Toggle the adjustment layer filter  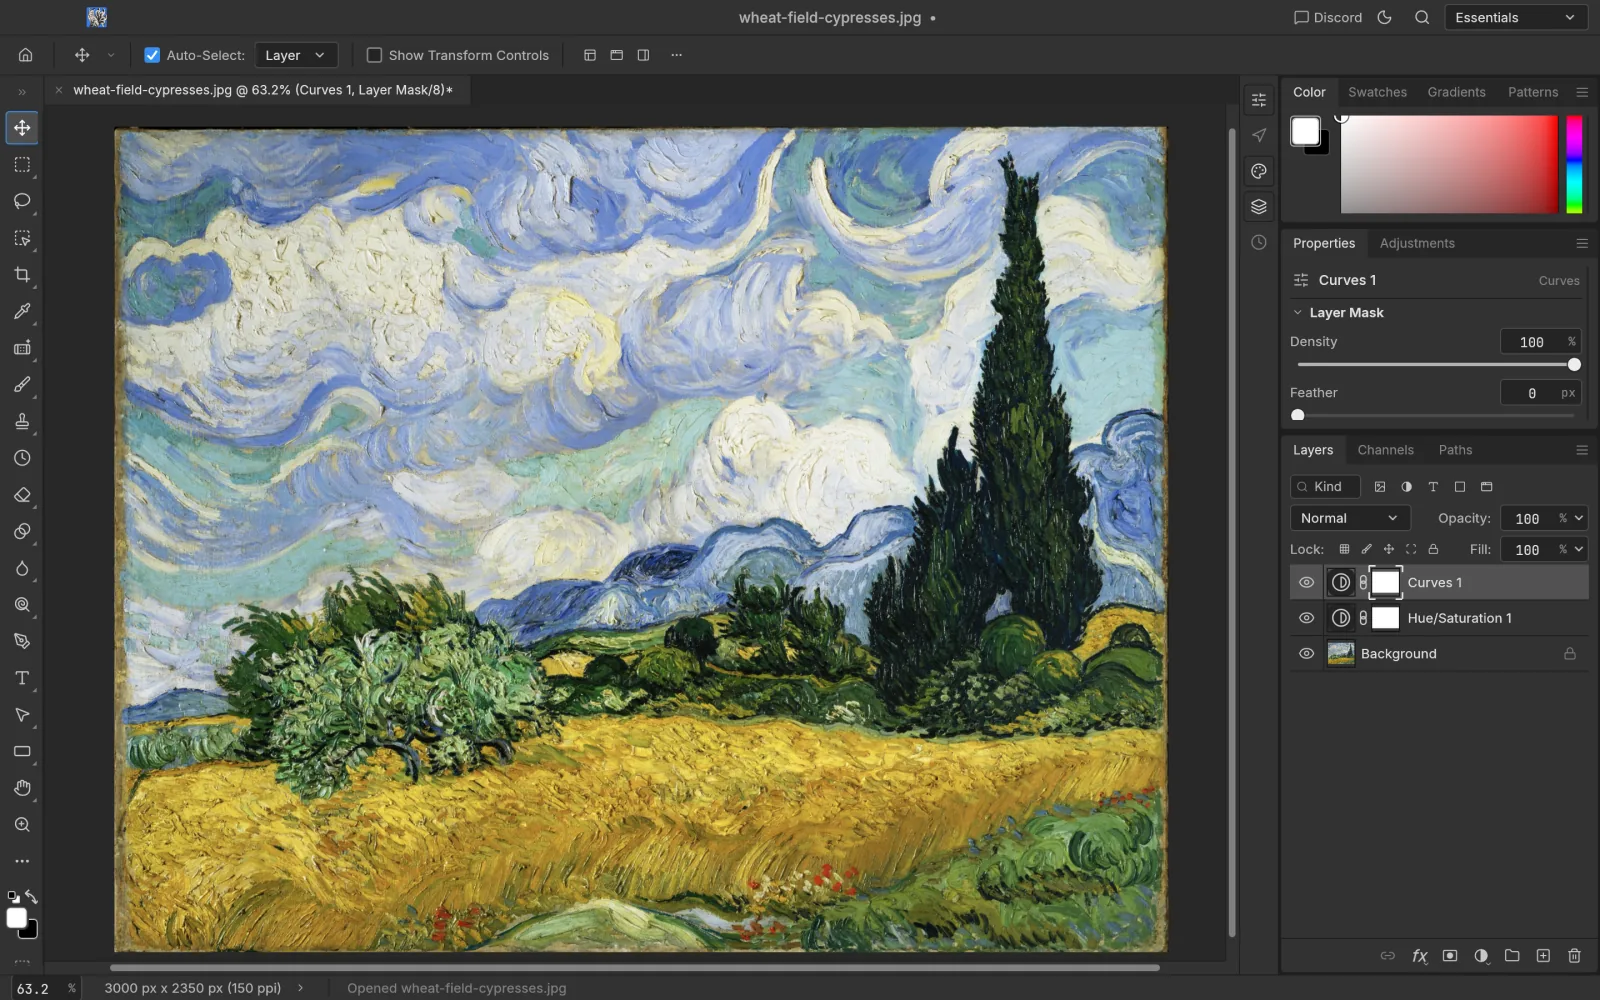point(1407,487)
